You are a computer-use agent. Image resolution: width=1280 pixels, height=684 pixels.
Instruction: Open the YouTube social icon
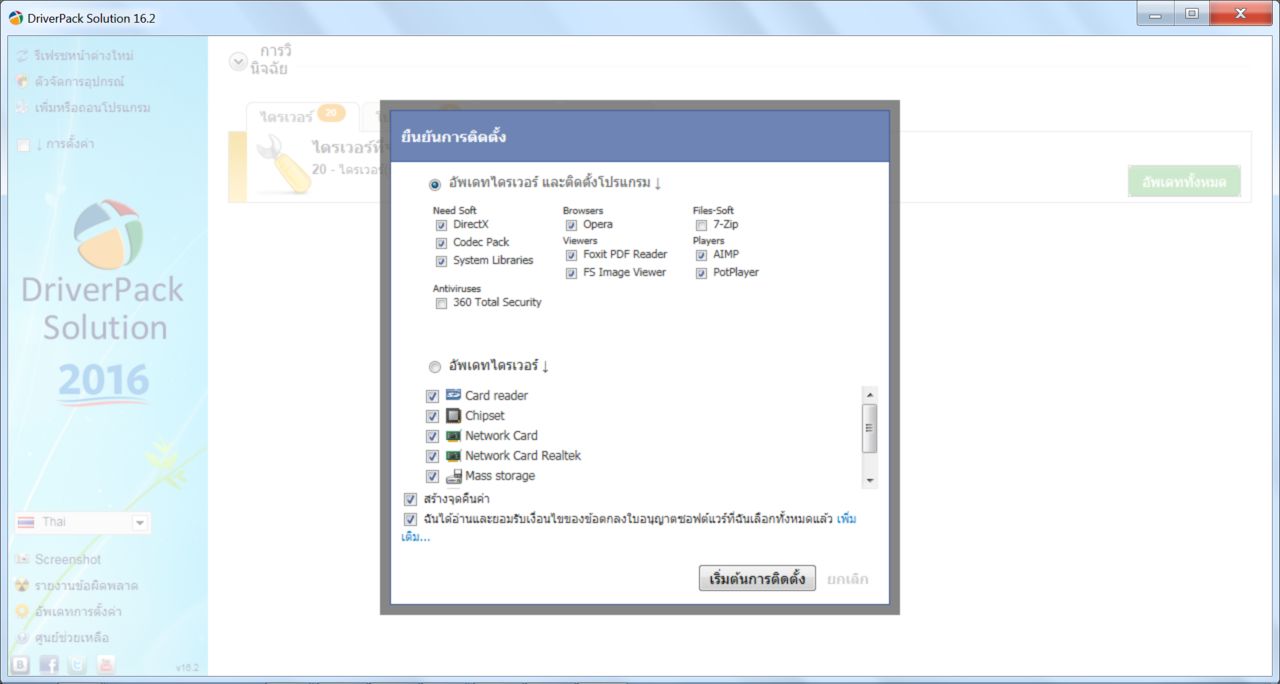[105, 664]
